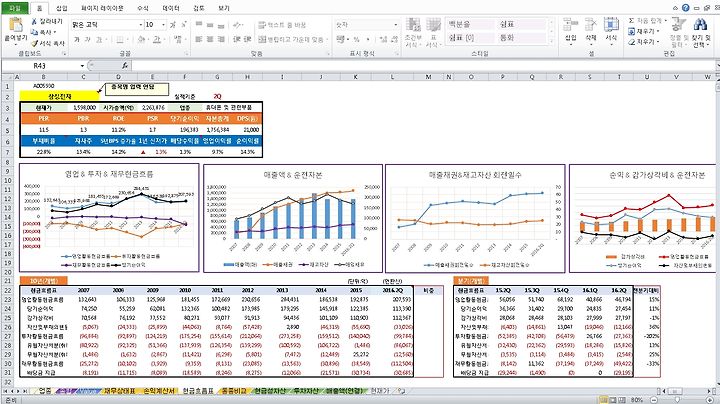720x404 pixels.
Task: Toggle italic (가) formatting
Action: coord(88,39)
